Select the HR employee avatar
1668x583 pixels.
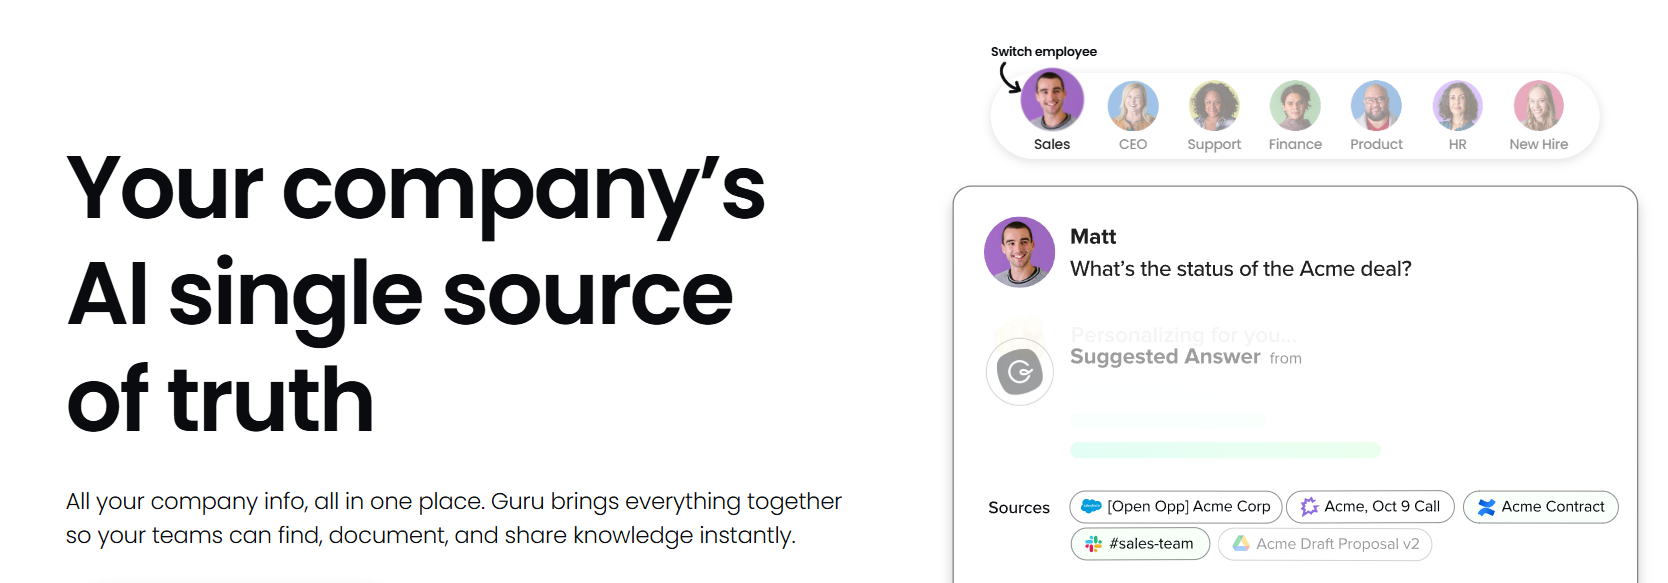point(1456,105)
